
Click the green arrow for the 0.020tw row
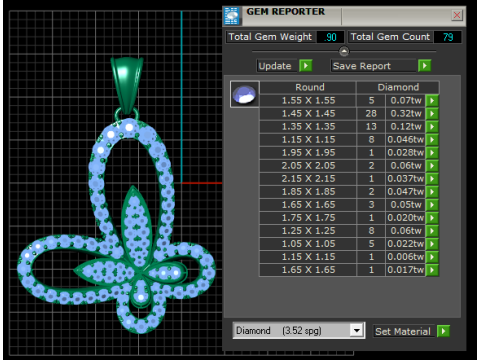pos(432,217)
